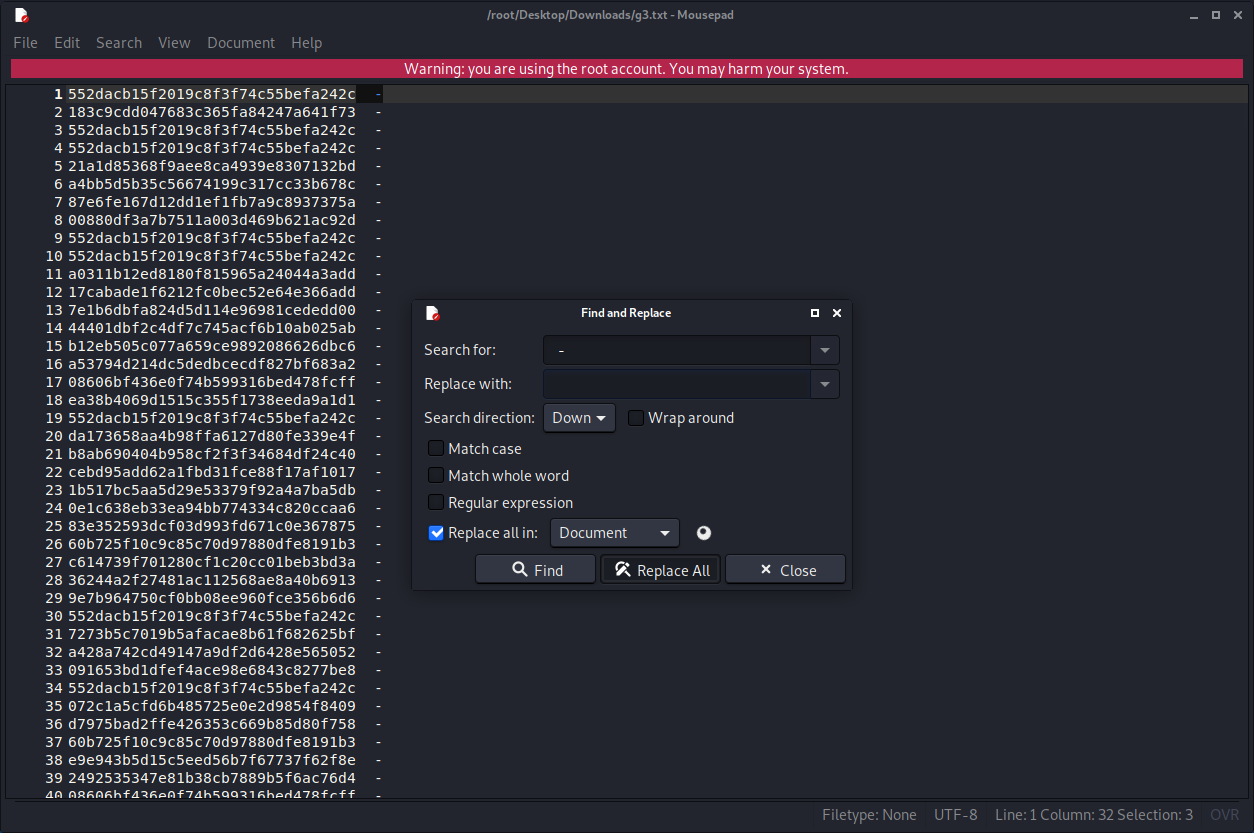The image size is (1254, 833).
Task: Tick the Regular expression checkbox
Action: coord(436,503)
